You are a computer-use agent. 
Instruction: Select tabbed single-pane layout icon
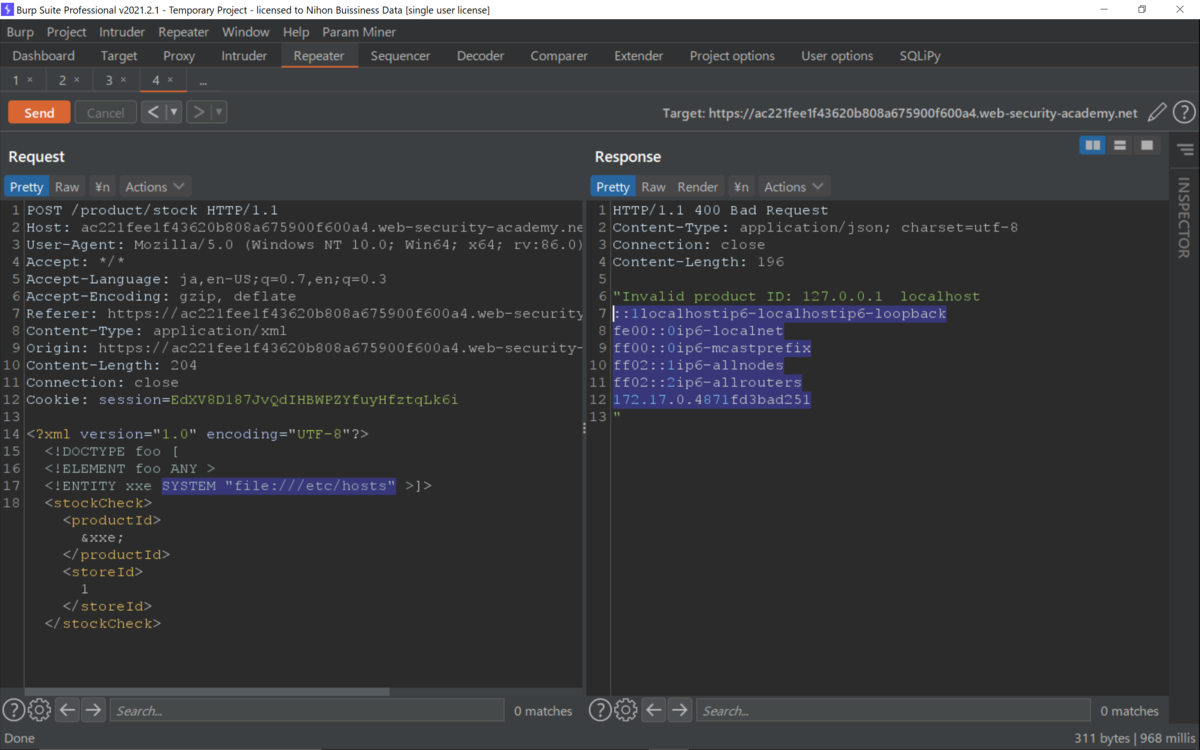click(1147, 146)
